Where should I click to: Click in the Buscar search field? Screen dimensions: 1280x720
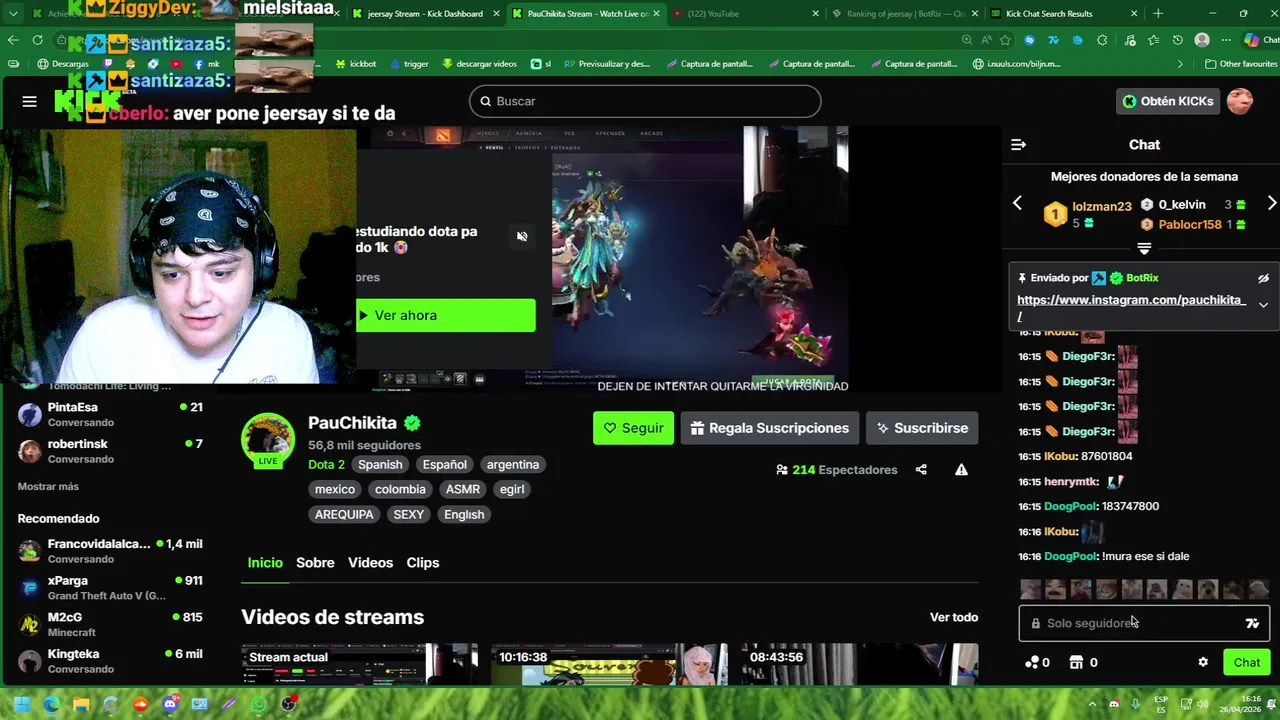645,101
